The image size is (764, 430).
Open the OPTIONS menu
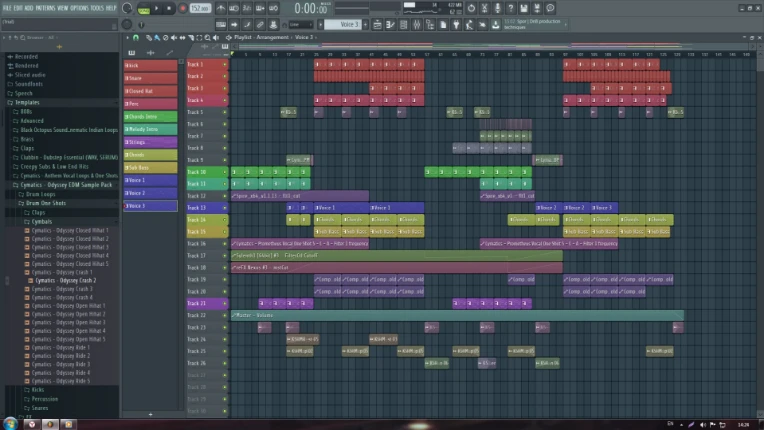click(x=79, y=8)
